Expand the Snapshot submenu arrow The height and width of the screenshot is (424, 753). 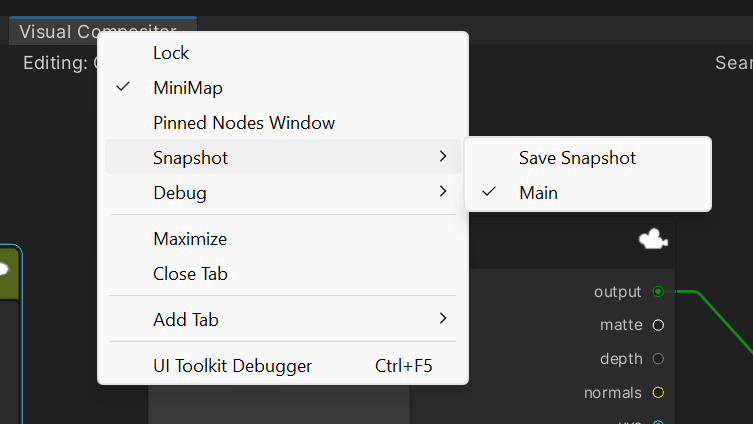coord(442,157)
